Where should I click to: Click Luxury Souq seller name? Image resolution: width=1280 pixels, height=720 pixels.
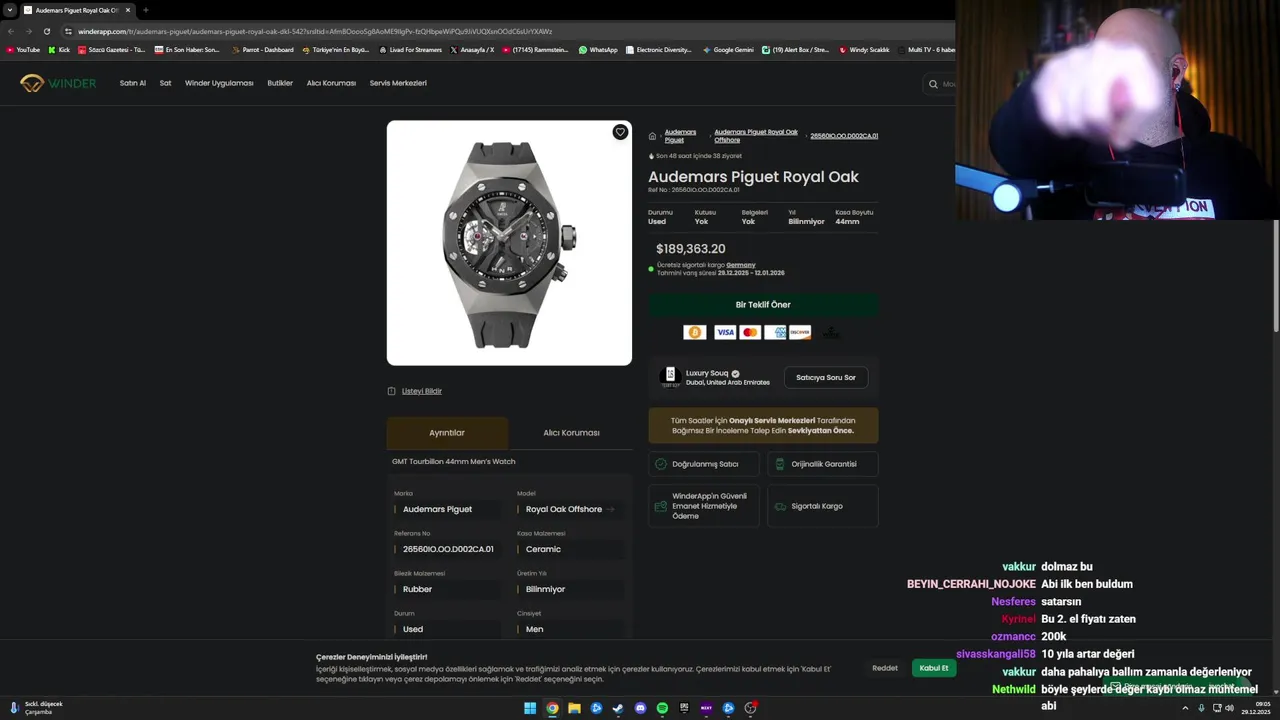point(707,373)
